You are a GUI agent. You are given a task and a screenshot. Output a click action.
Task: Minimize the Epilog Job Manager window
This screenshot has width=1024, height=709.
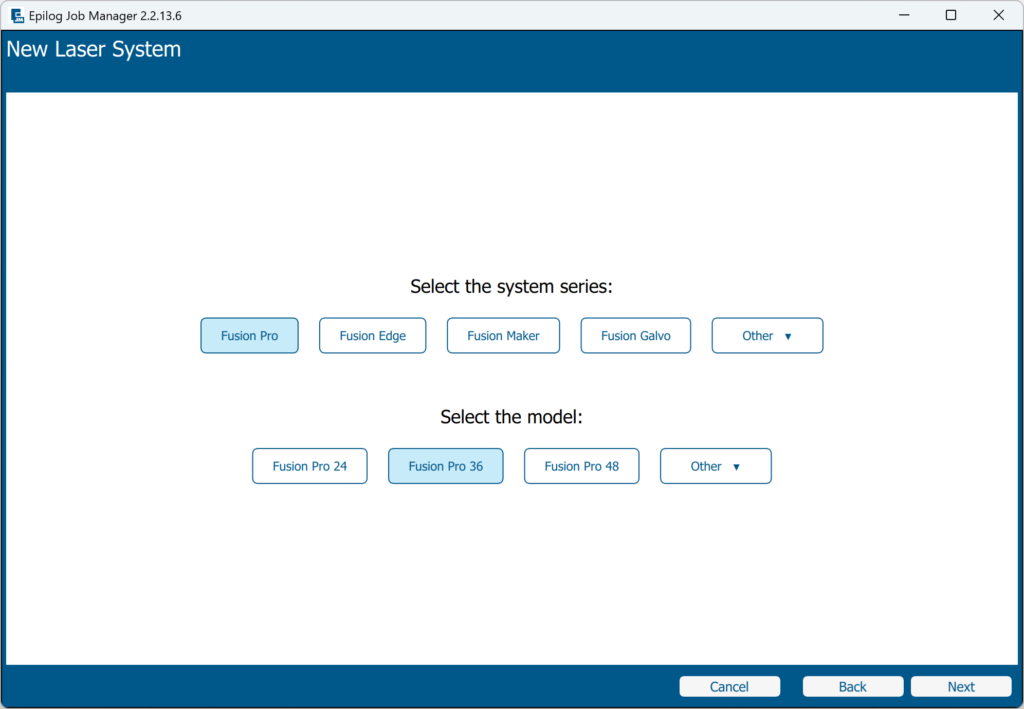click(x=904, y=15)
